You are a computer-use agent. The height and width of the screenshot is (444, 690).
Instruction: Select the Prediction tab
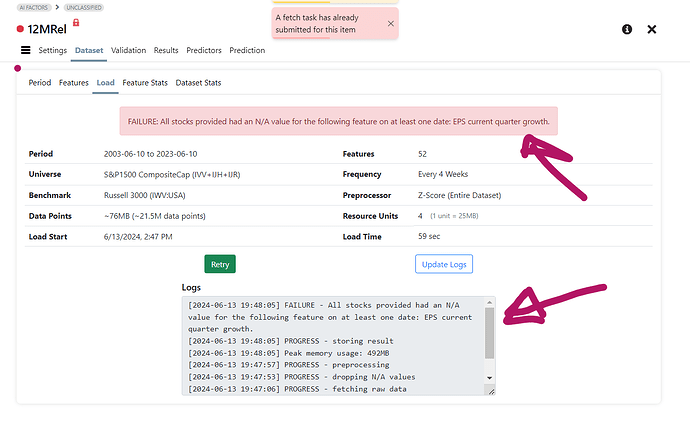247,50
